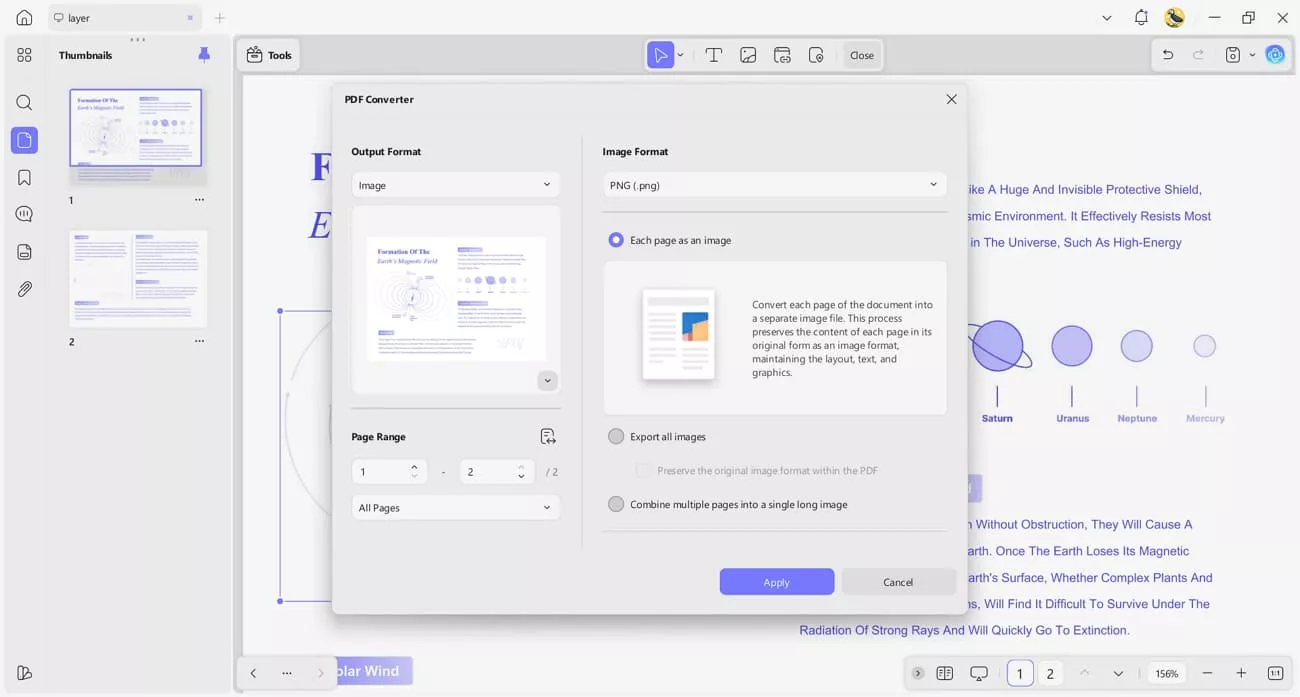Enable two-page view in the status bar
1300x697 pixels.
click(944, 673)
